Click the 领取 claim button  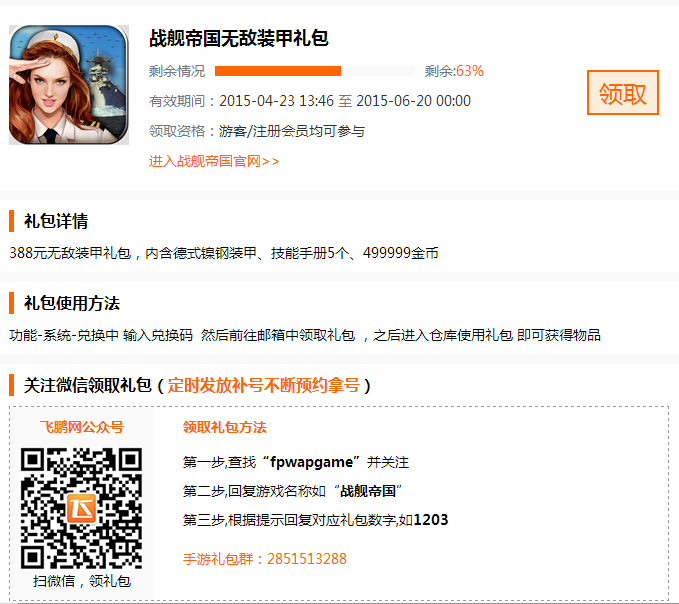622,93
